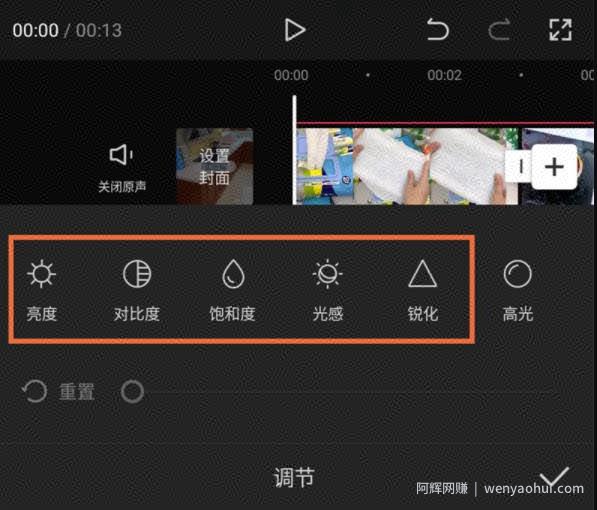Click the white playhead line
Screen dimensions: 597x510
click(x=294, y=150)
